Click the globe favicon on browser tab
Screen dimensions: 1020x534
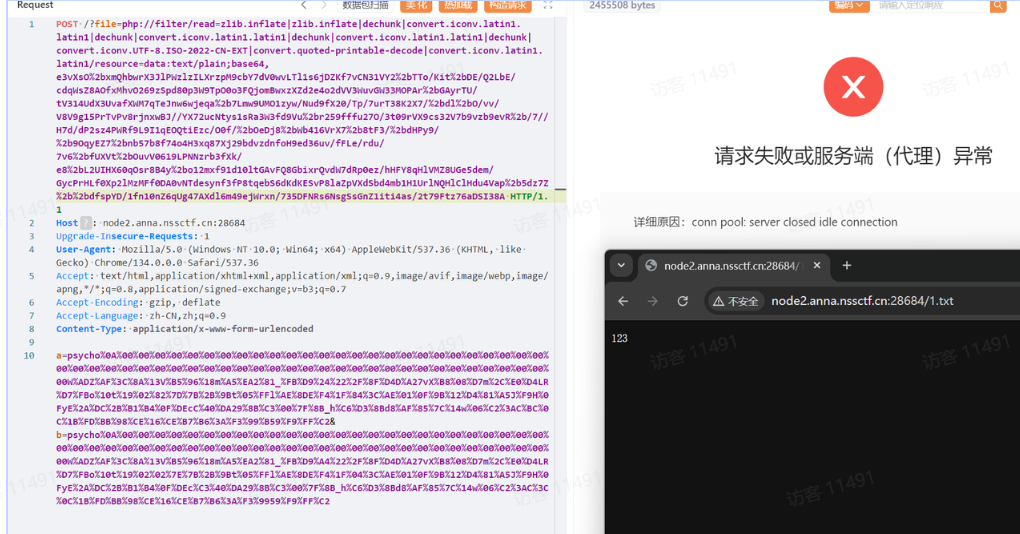point(651,265)
